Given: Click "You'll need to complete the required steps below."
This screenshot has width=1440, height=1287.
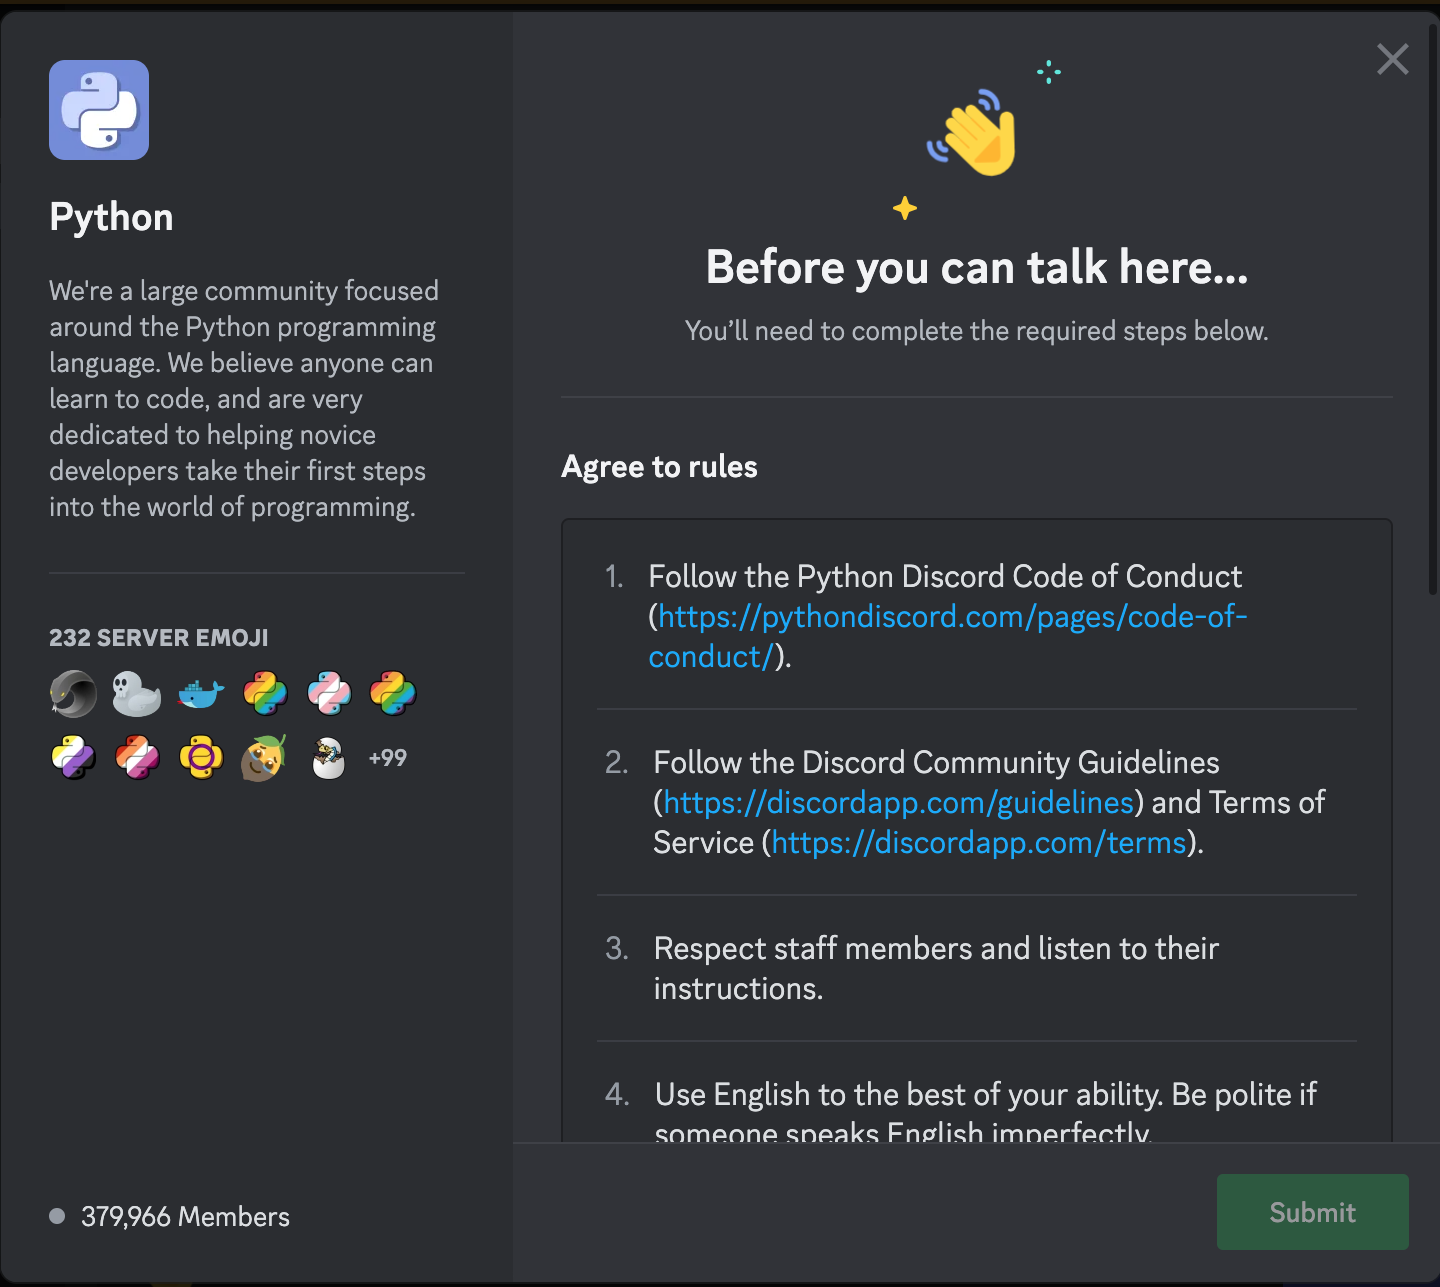Looking at the screenshot, I should (x=977, y=331).
